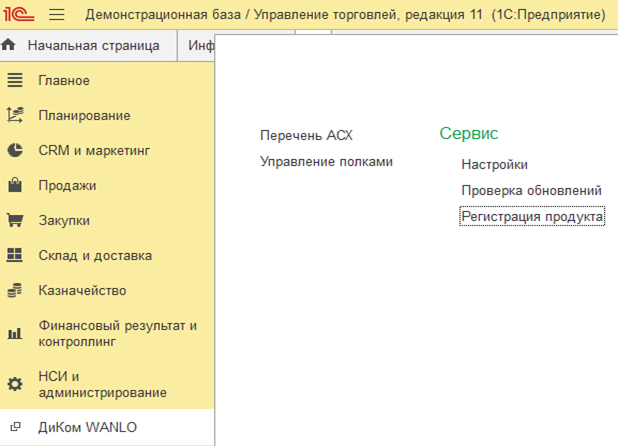The width and height of the screenshot is (618, 446).
Task: Click the 1C logo icon
Action: point(21,15)
